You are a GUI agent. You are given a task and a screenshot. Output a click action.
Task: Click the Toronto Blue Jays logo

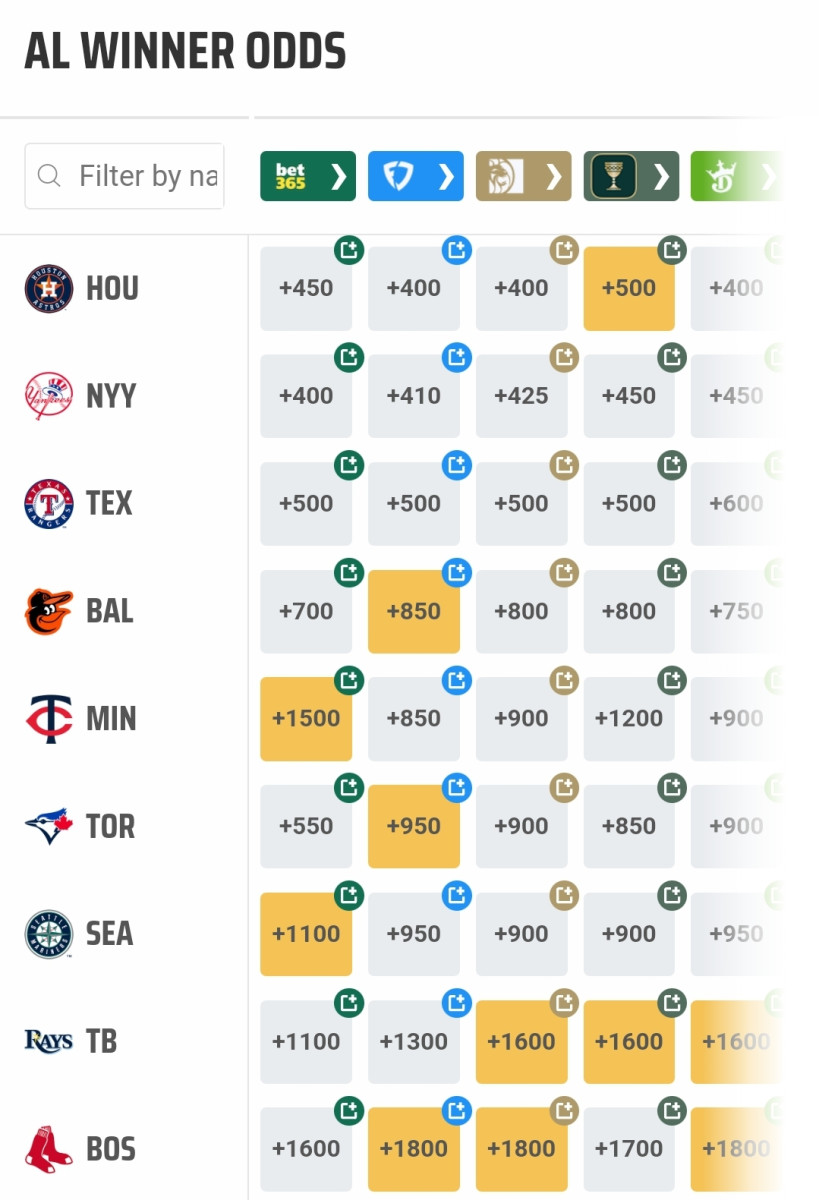[x=48, y=826]
